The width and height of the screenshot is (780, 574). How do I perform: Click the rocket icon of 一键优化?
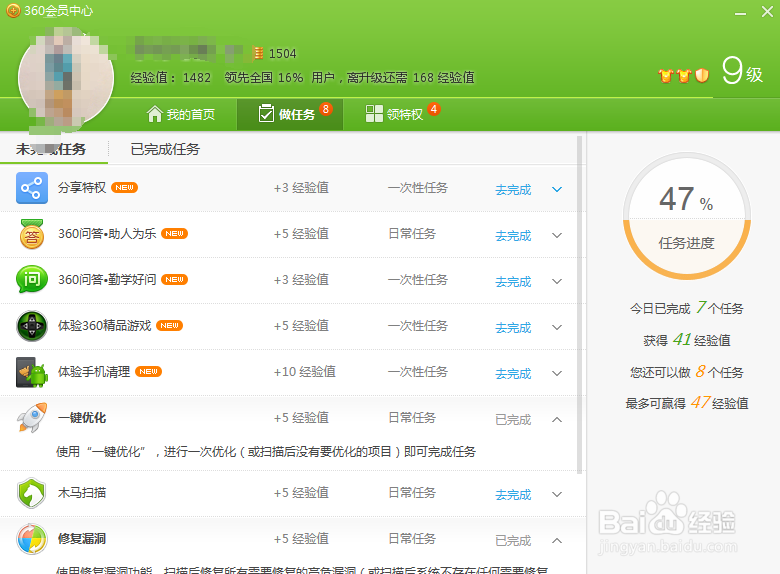[x=32, y=418]
